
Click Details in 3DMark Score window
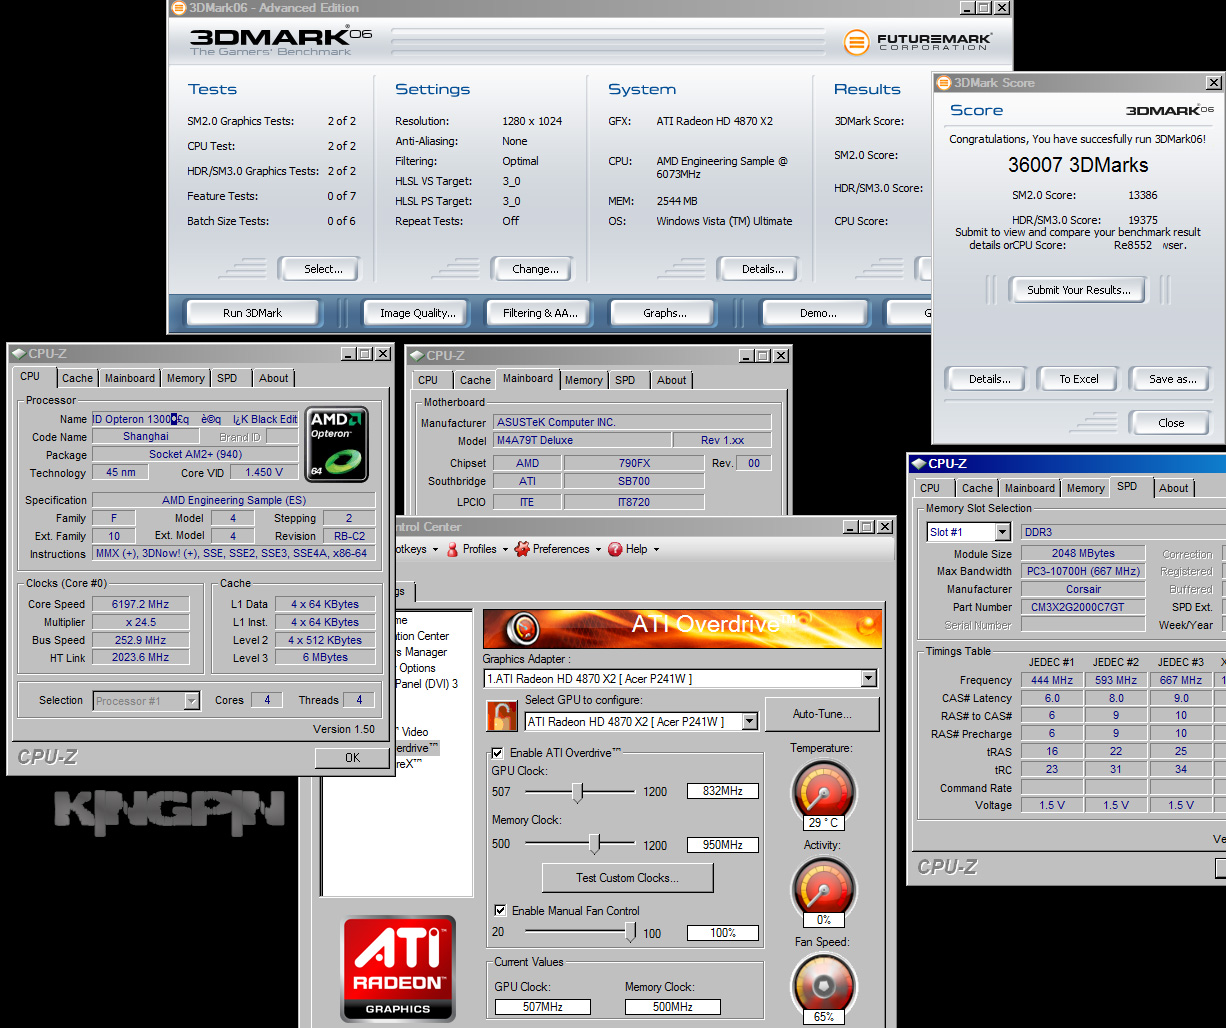989,379
